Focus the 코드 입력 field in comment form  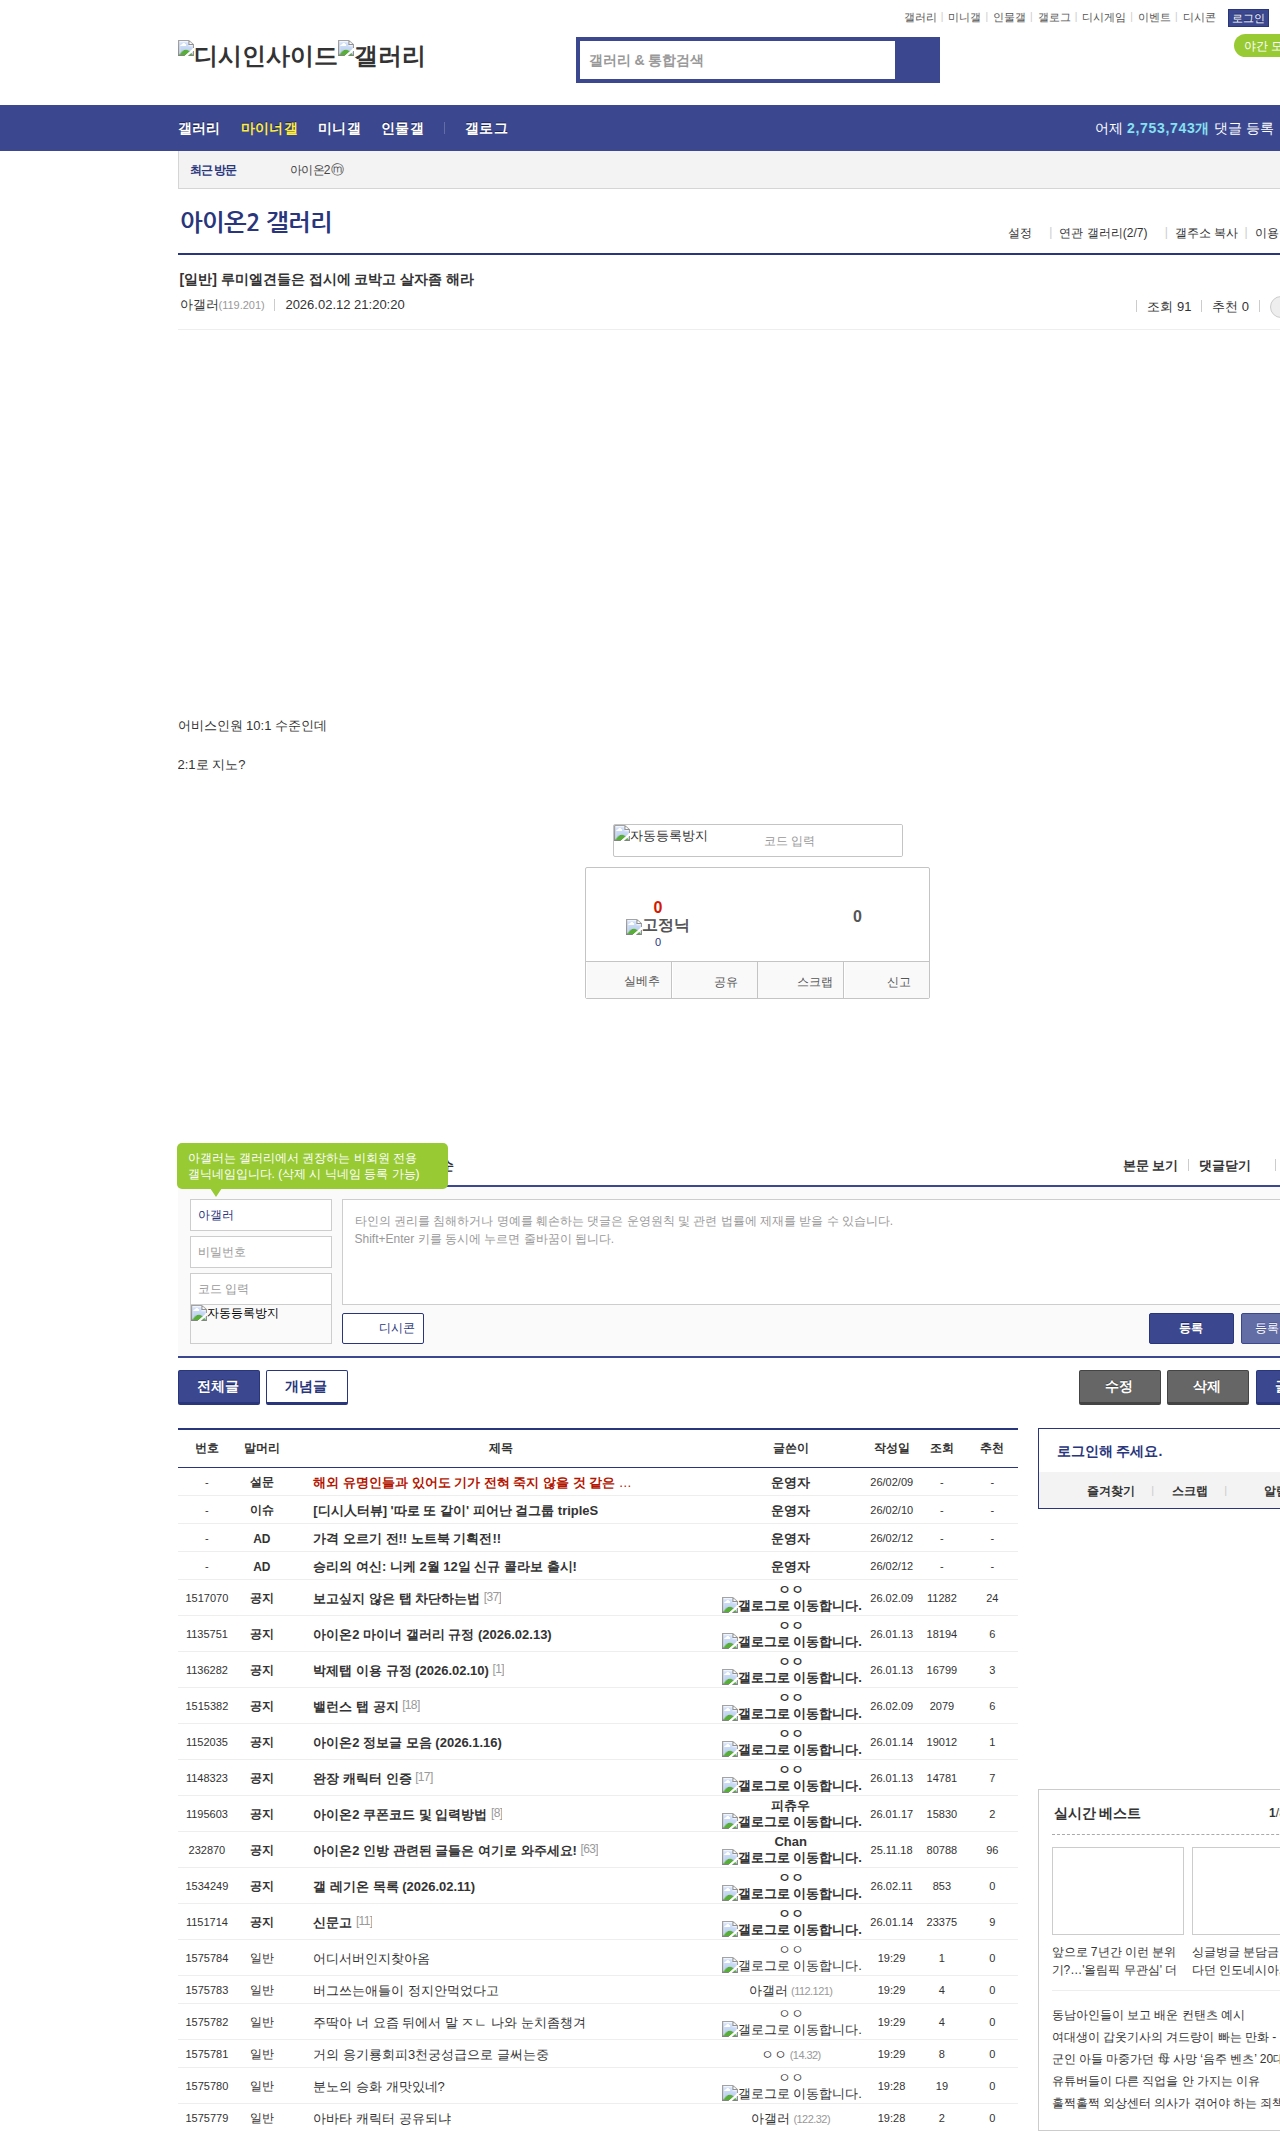(x=261, y=1289)
